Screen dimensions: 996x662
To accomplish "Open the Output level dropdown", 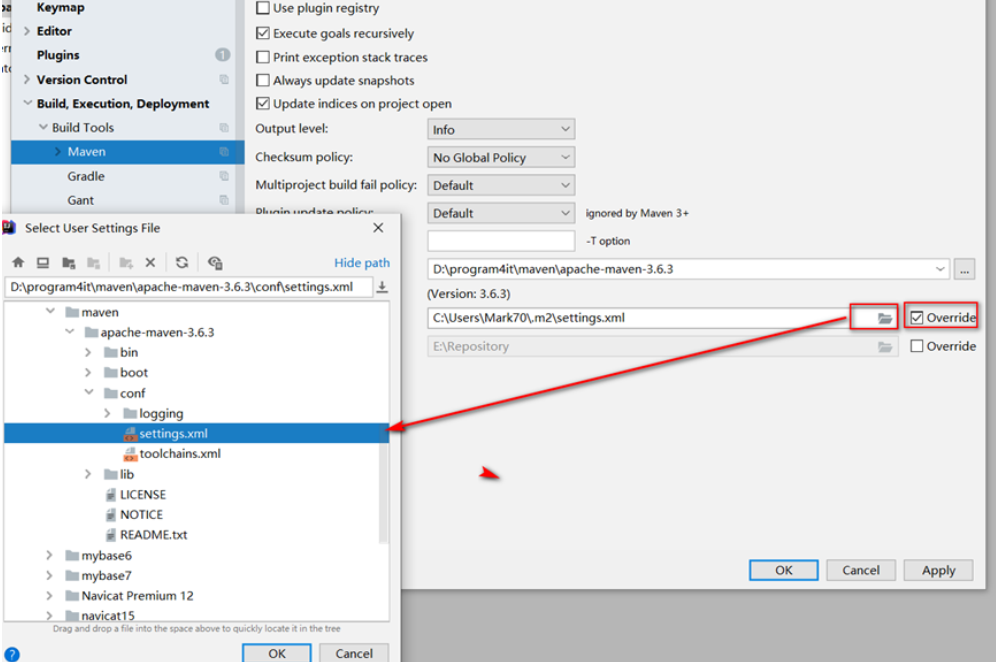I will pos(501,130).
